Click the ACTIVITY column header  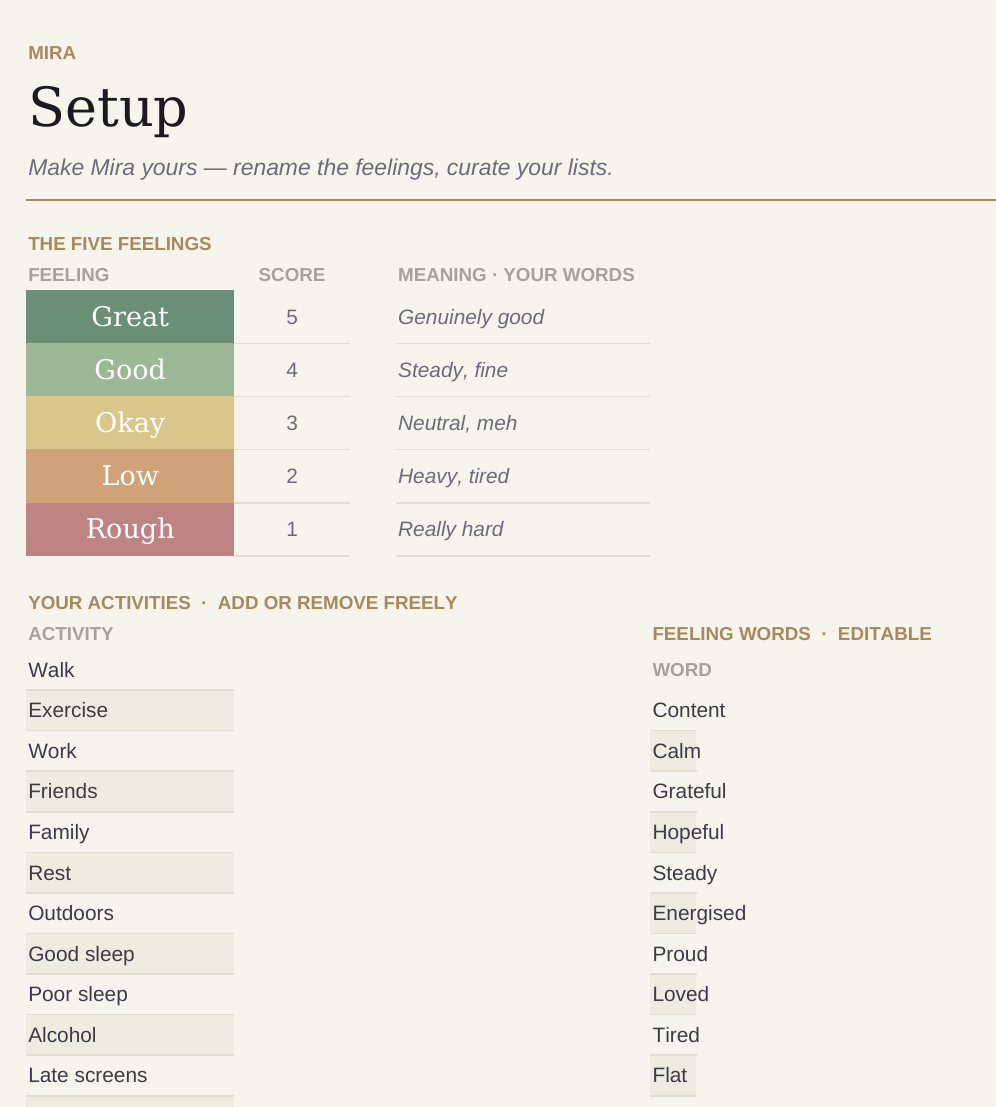(x=71, y=634)
